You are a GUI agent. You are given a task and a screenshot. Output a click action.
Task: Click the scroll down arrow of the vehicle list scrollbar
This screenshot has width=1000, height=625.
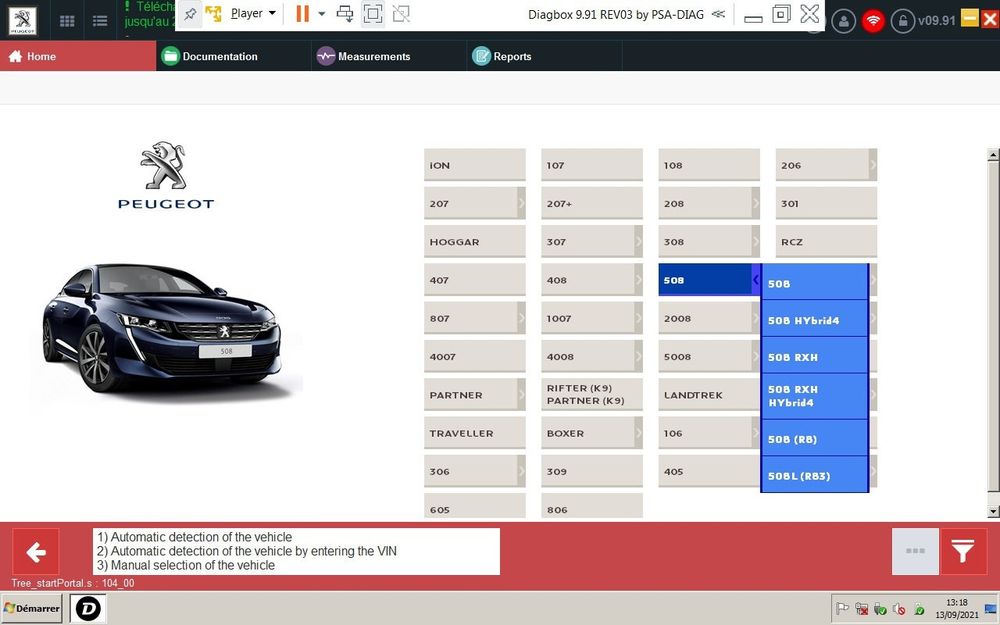992,511
